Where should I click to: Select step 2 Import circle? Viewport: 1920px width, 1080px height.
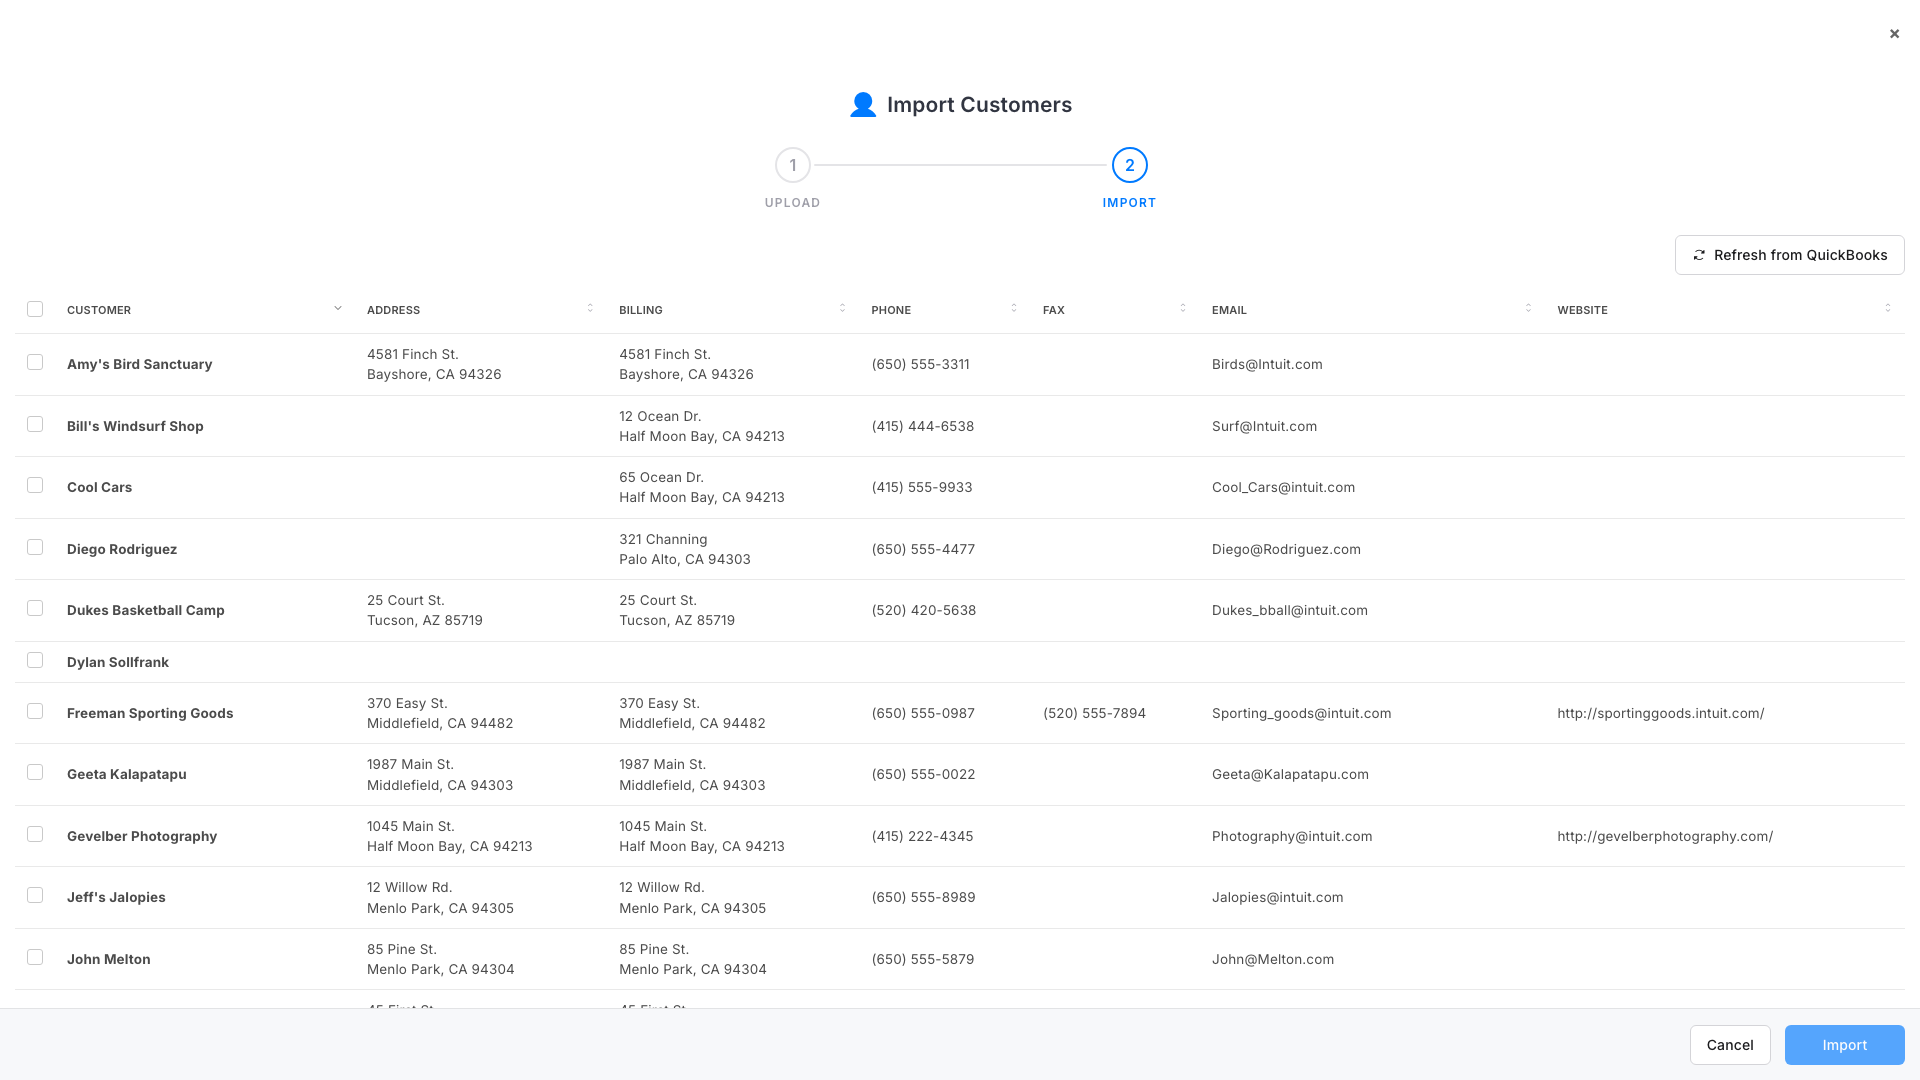point(1130,165)
